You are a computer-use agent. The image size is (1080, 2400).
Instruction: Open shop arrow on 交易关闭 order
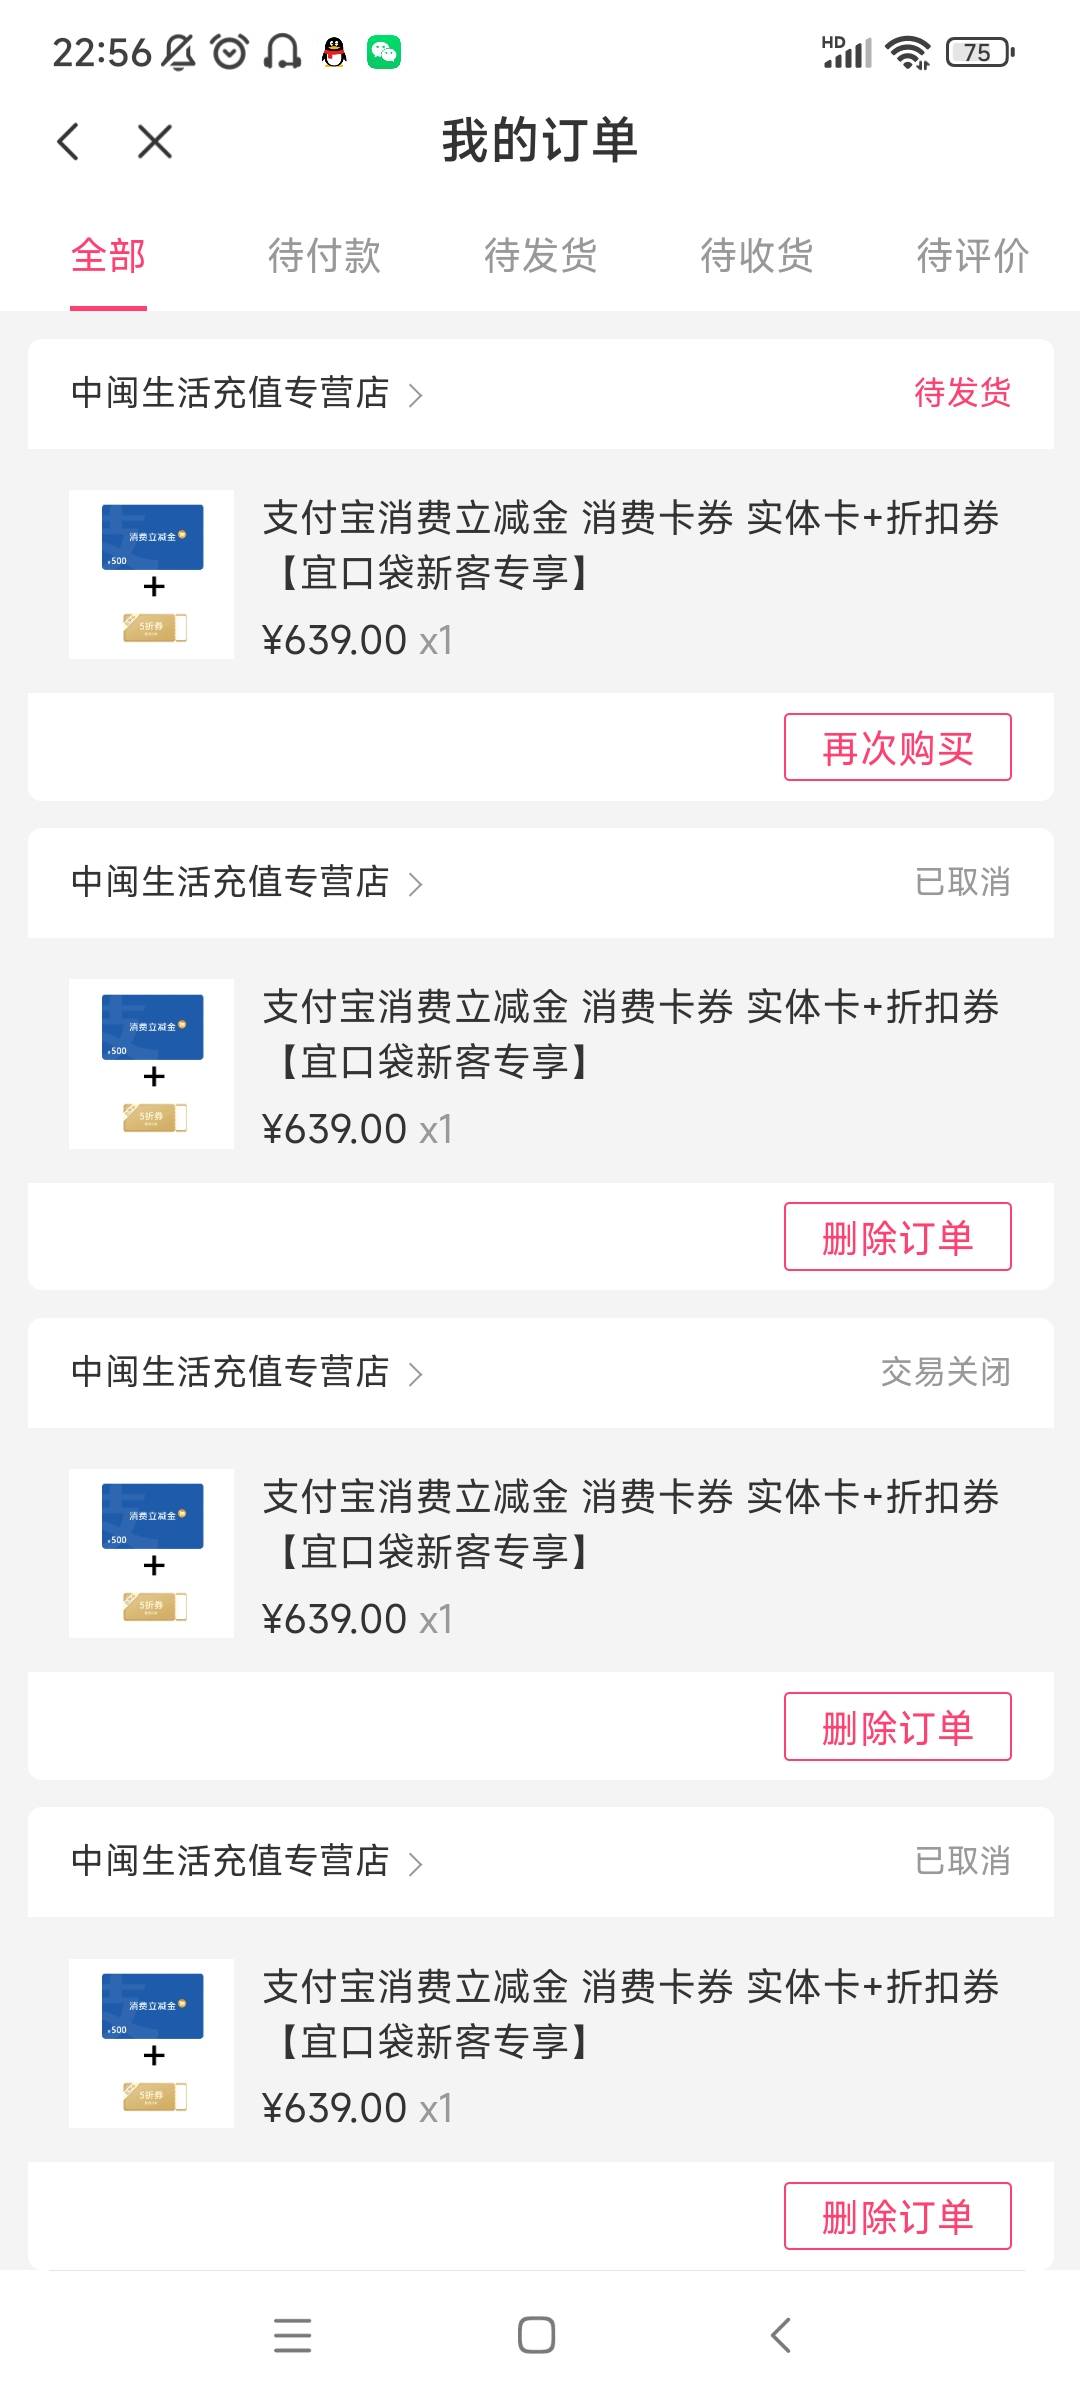point(416,1374)
